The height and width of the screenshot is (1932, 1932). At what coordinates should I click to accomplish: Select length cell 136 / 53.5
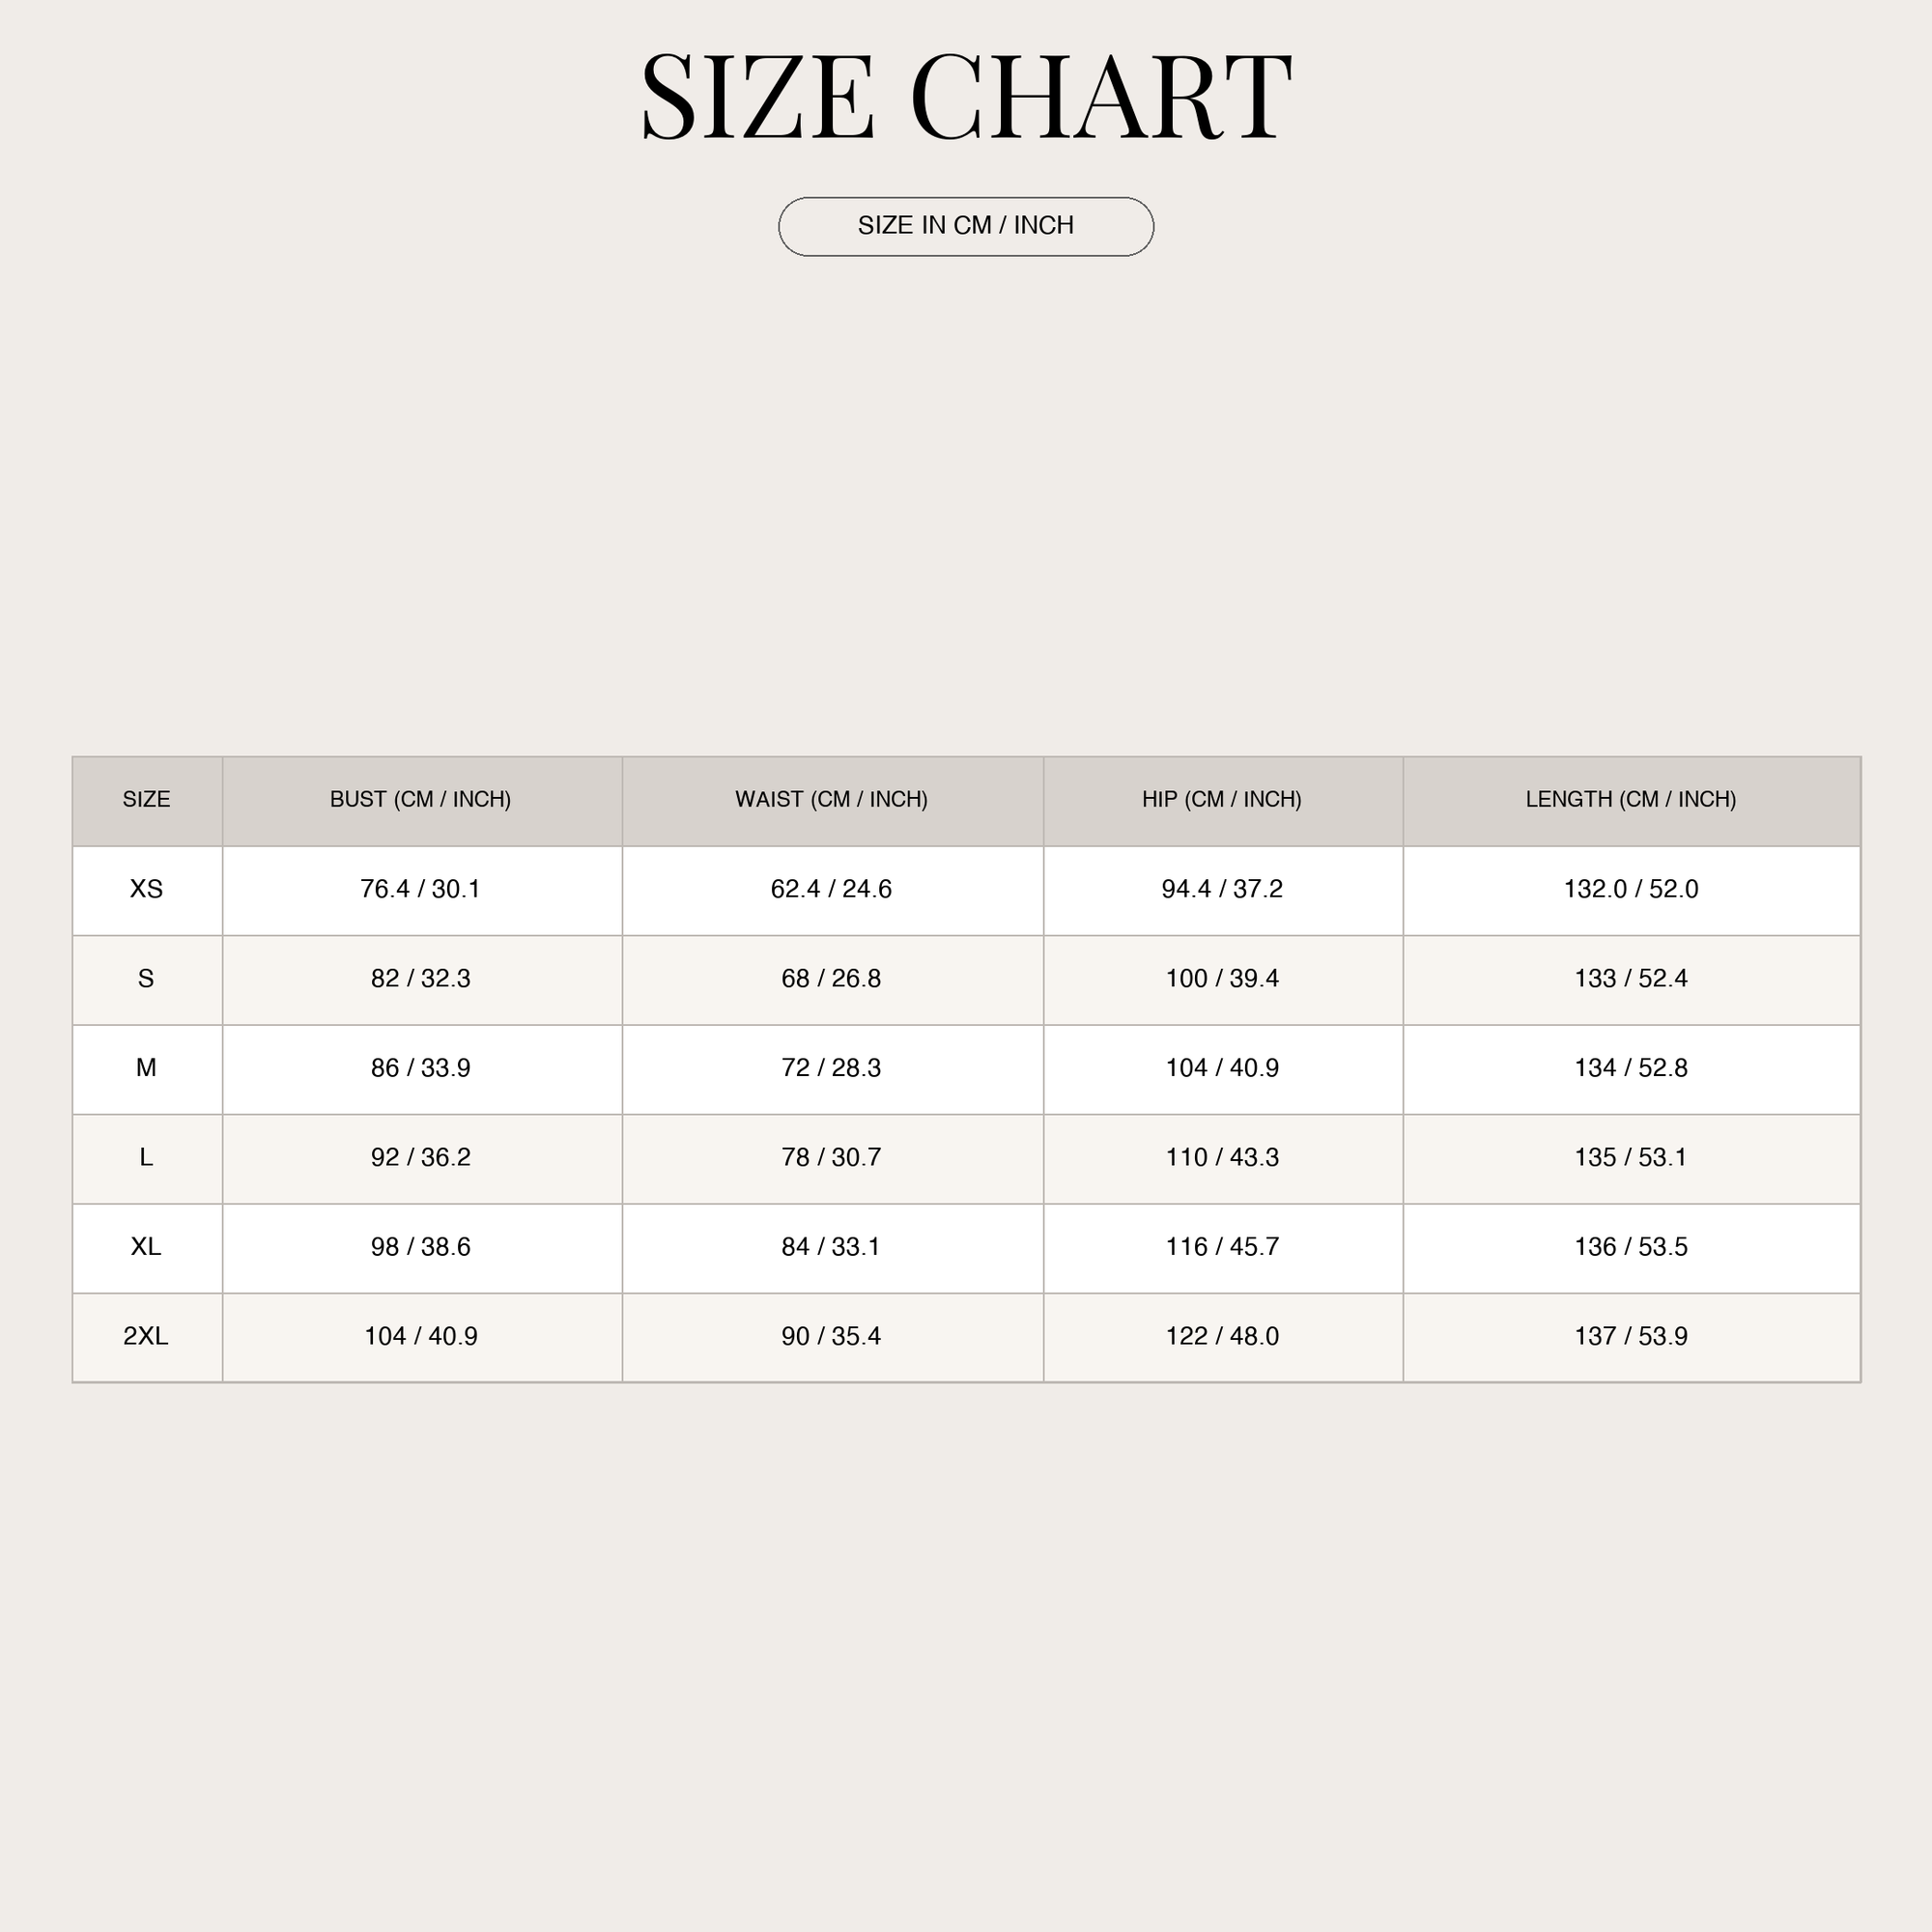[x=1632, y=1248]
